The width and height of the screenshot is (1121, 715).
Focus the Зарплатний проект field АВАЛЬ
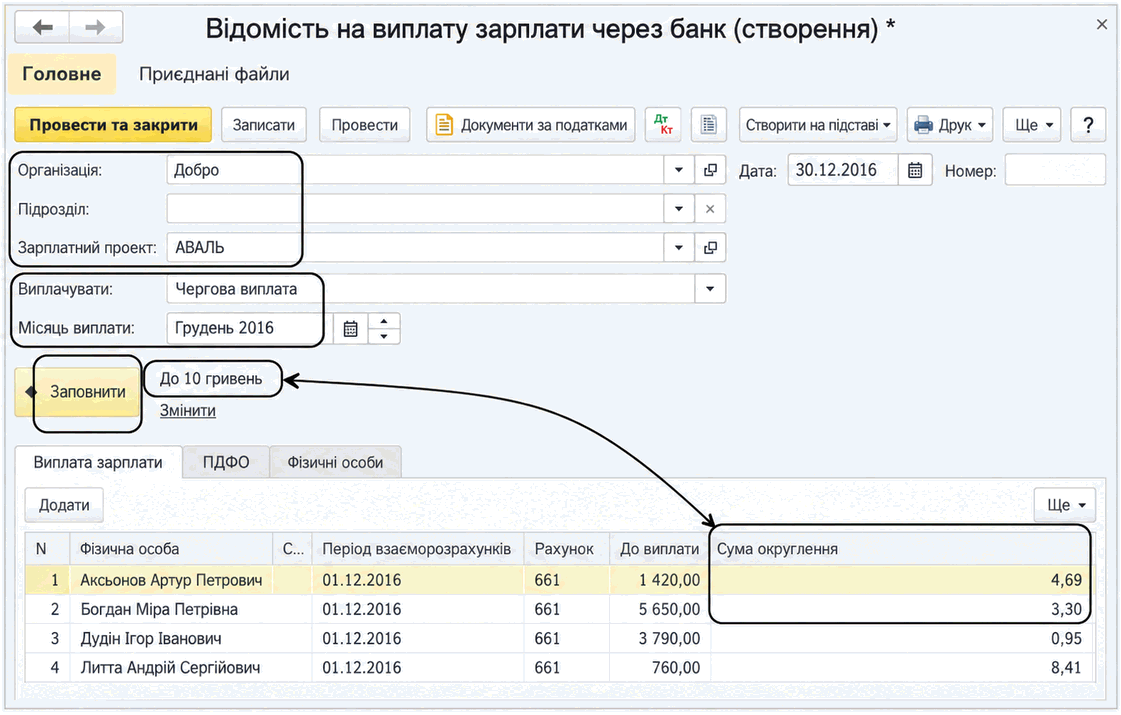coord(415,247)
